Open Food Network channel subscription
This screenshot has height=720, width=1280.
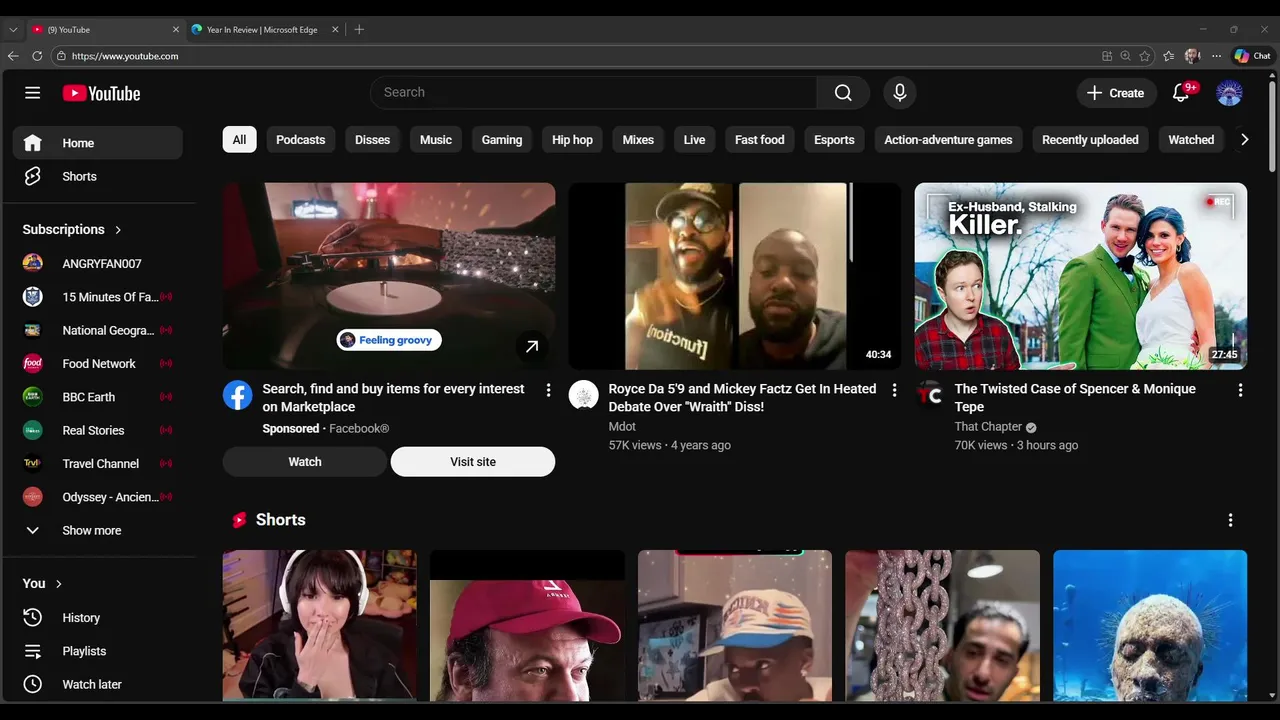point(98,364)
